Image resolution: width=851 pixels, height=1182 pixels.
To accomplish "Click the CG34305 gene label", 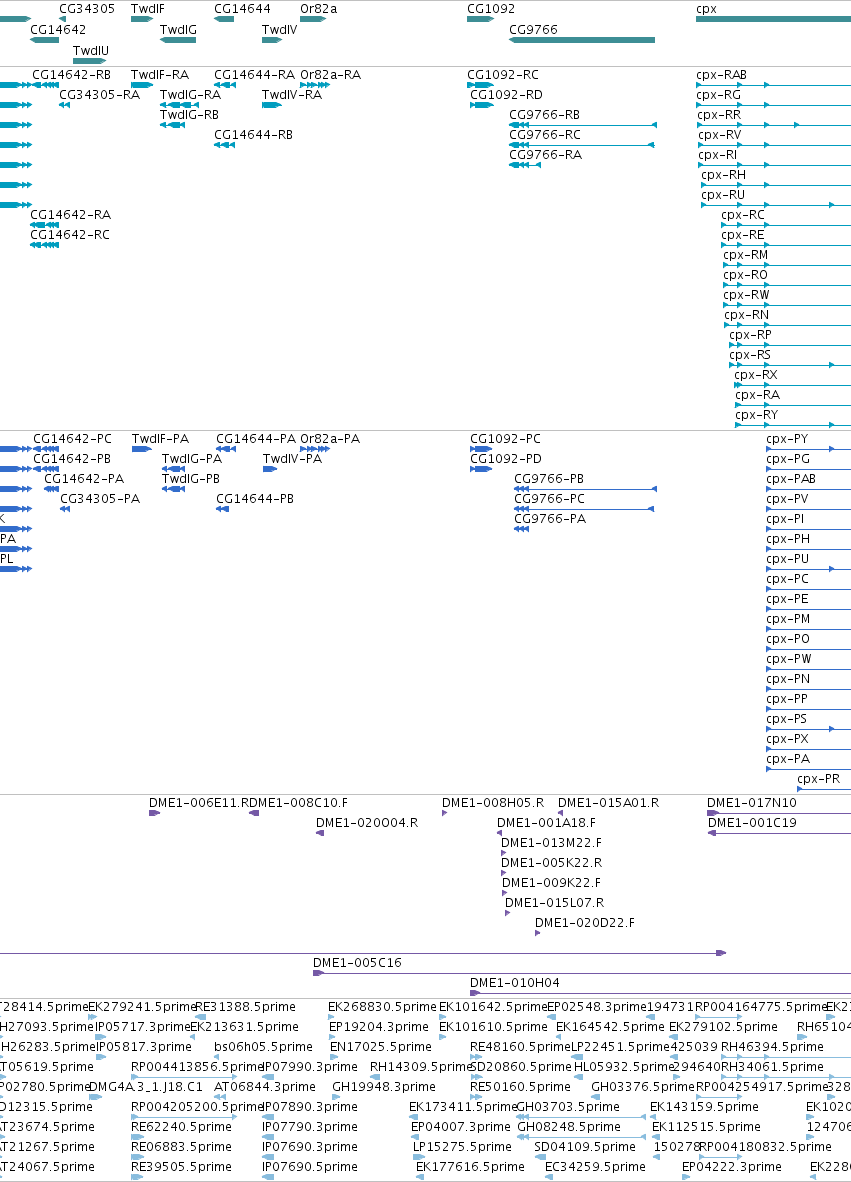I will tap(87, 9).
